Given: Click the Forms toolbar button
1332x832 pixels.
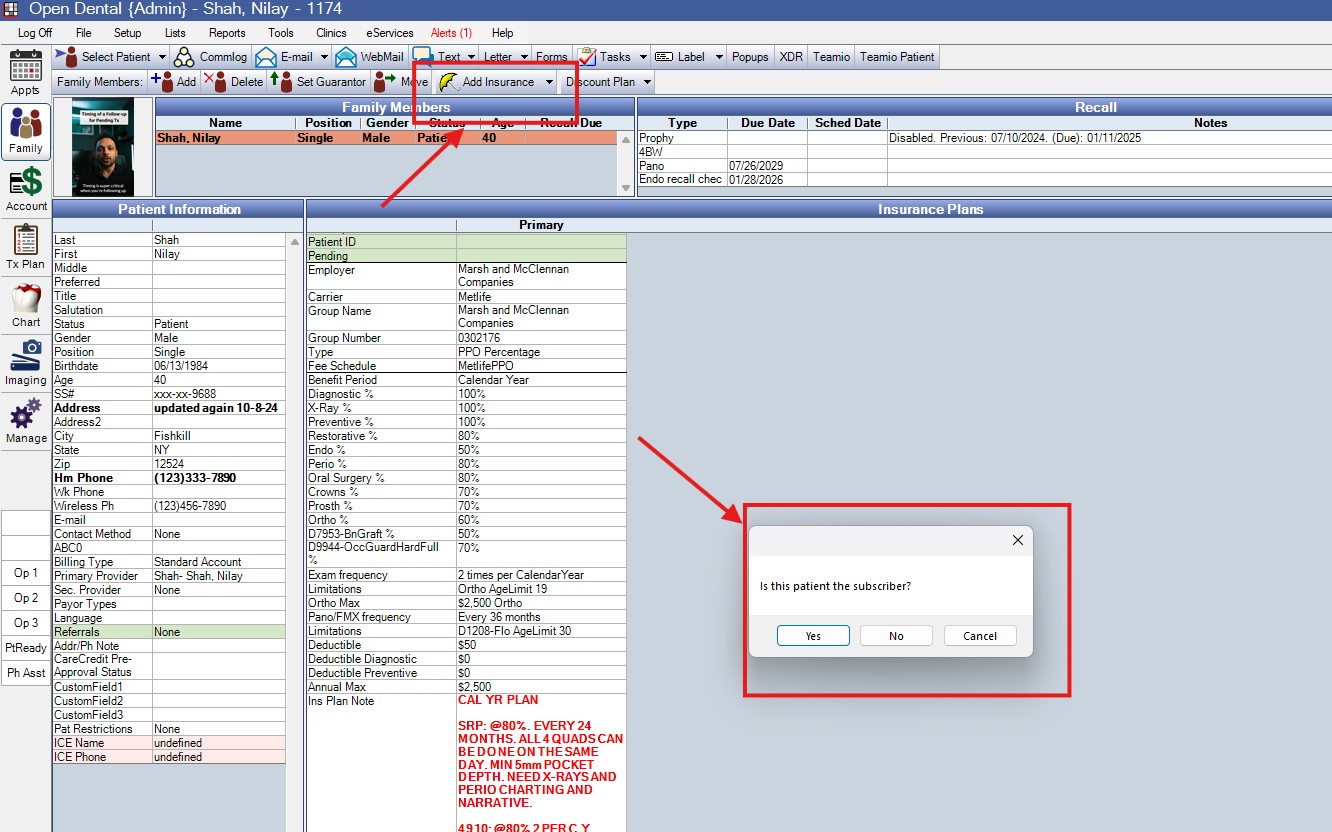Looking at the screenshot, I should coord(551,57).
